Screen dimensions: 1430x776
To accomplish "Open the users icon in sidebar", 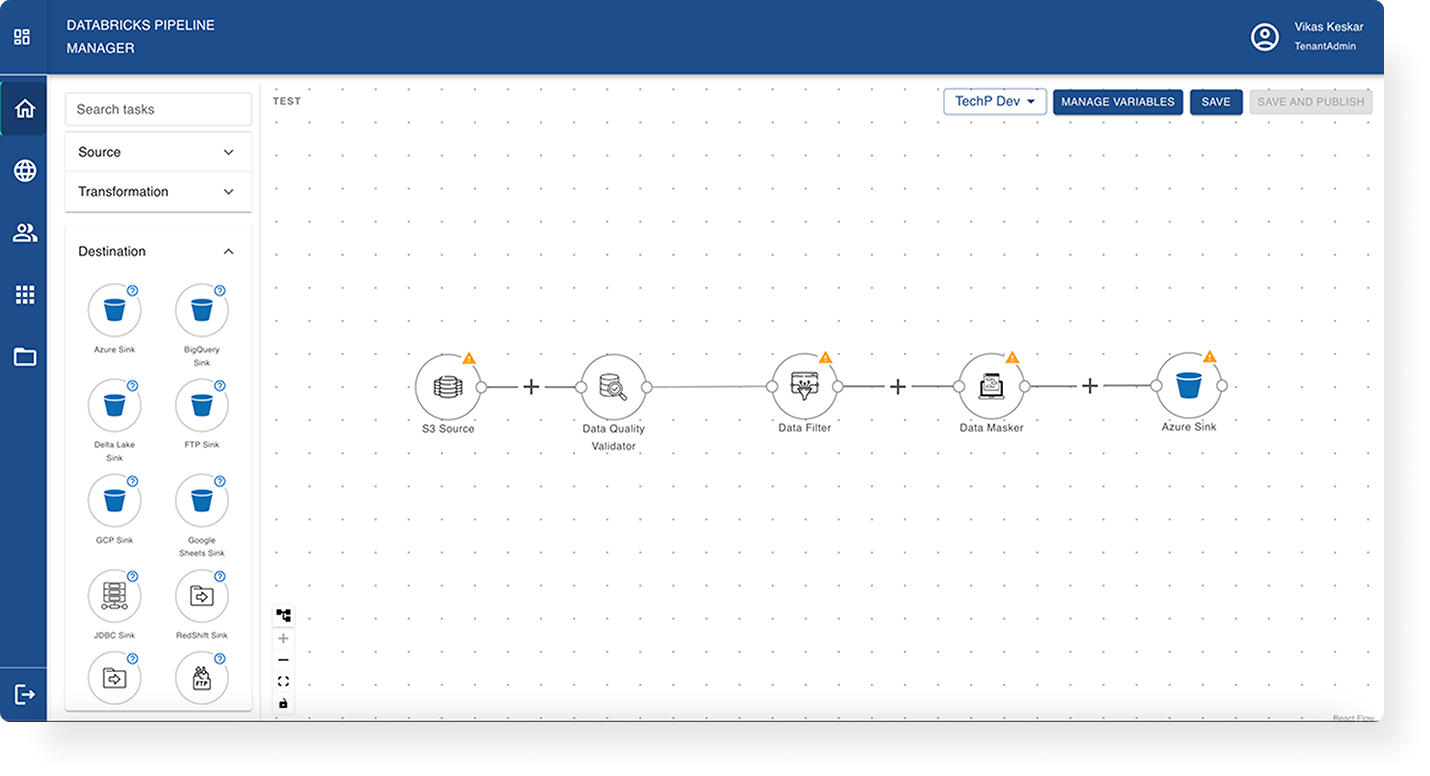I will 25,233.
